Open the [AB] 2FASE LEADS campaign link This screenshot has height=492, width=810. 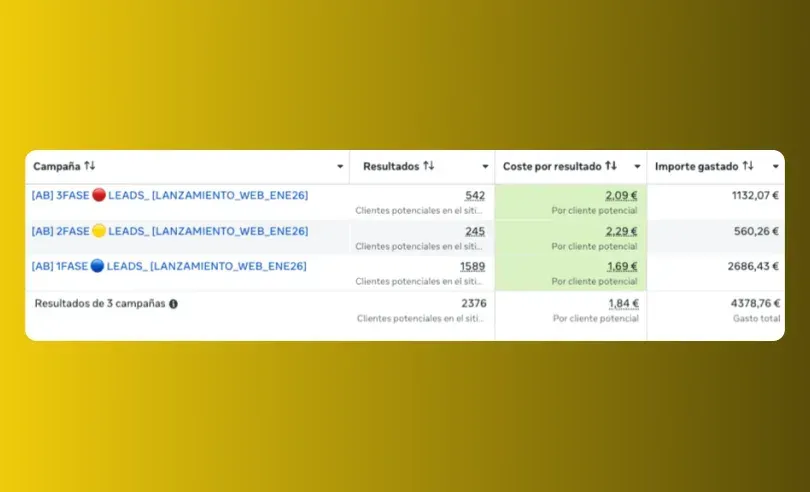tap(170, 231)
